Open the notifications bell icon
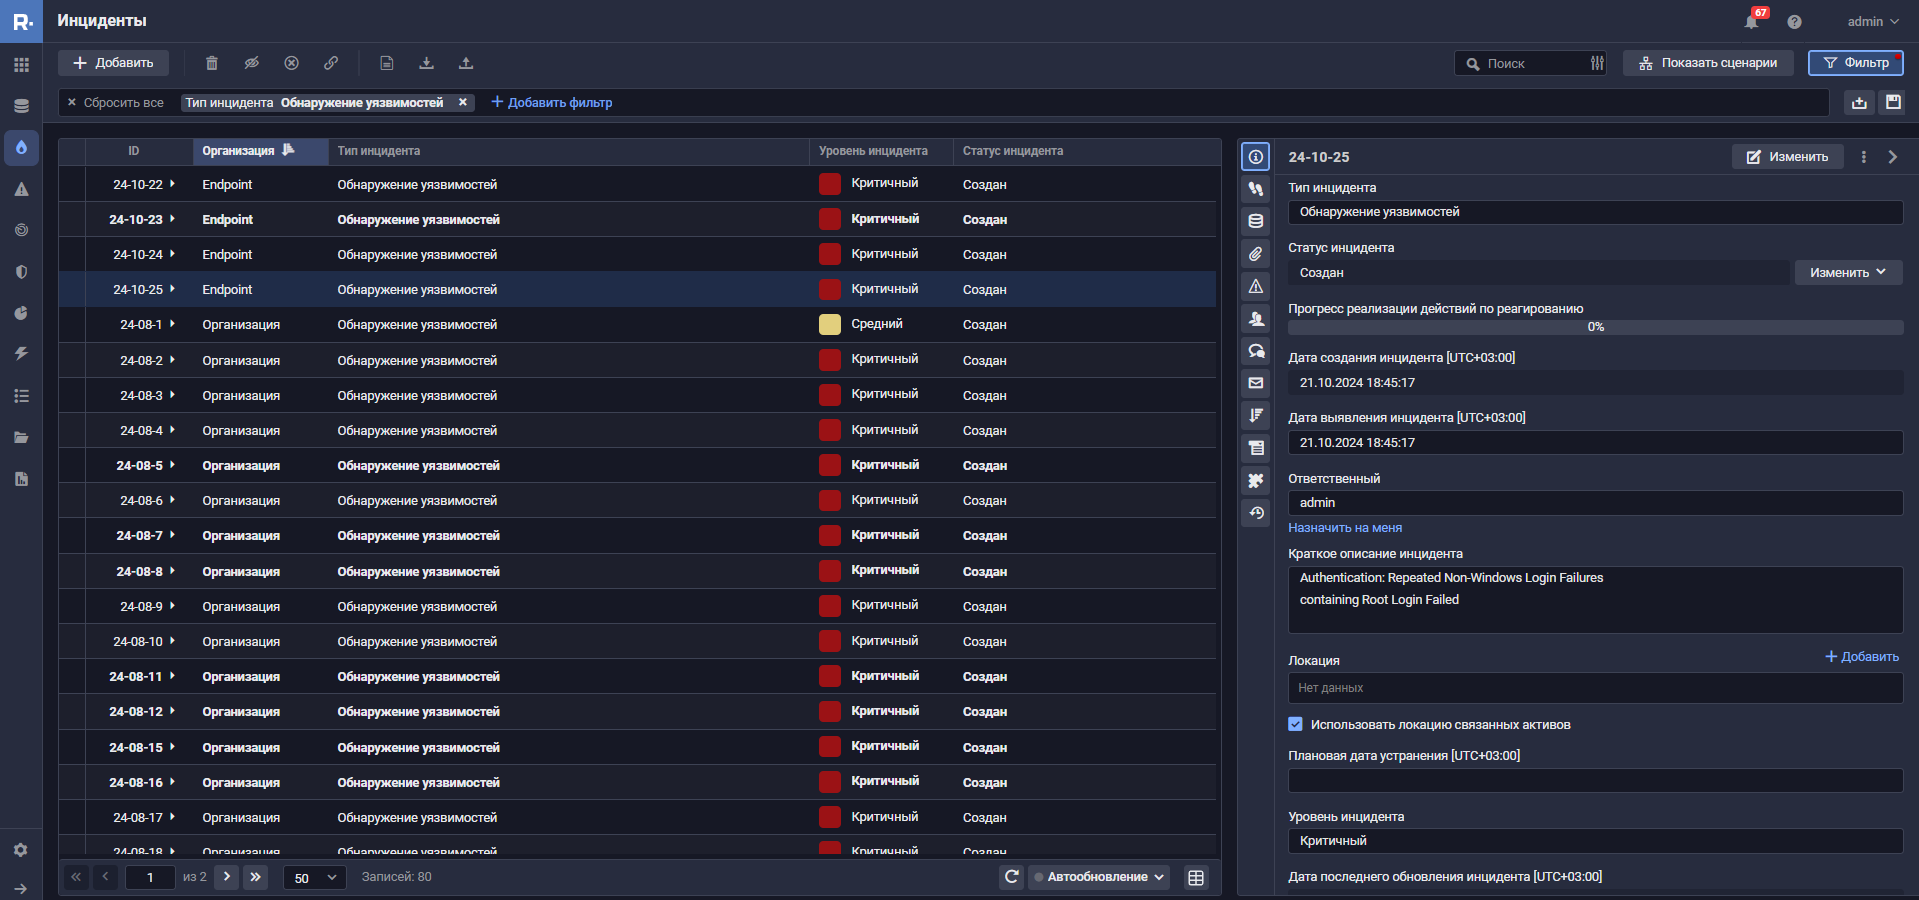This screenshot has width=1919, height=900. (1751, 22)
